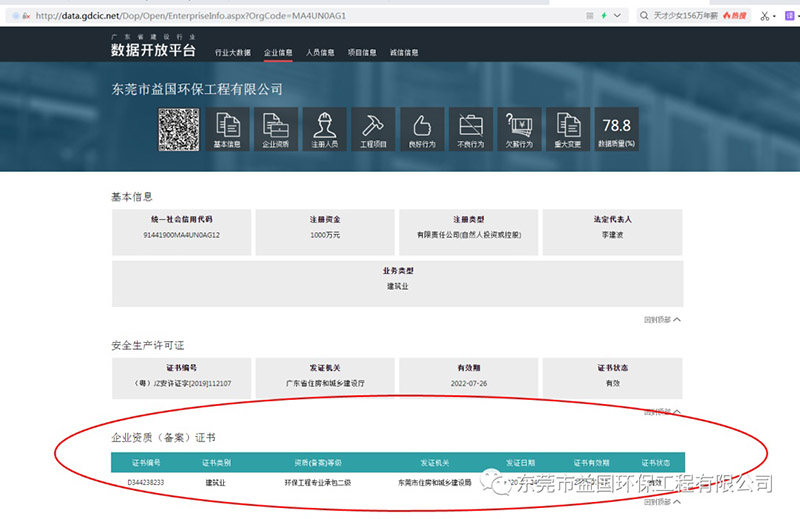Open the 项目信息 nav tab
Viewport: 800px width, 519px height.
tap(362, 53)
